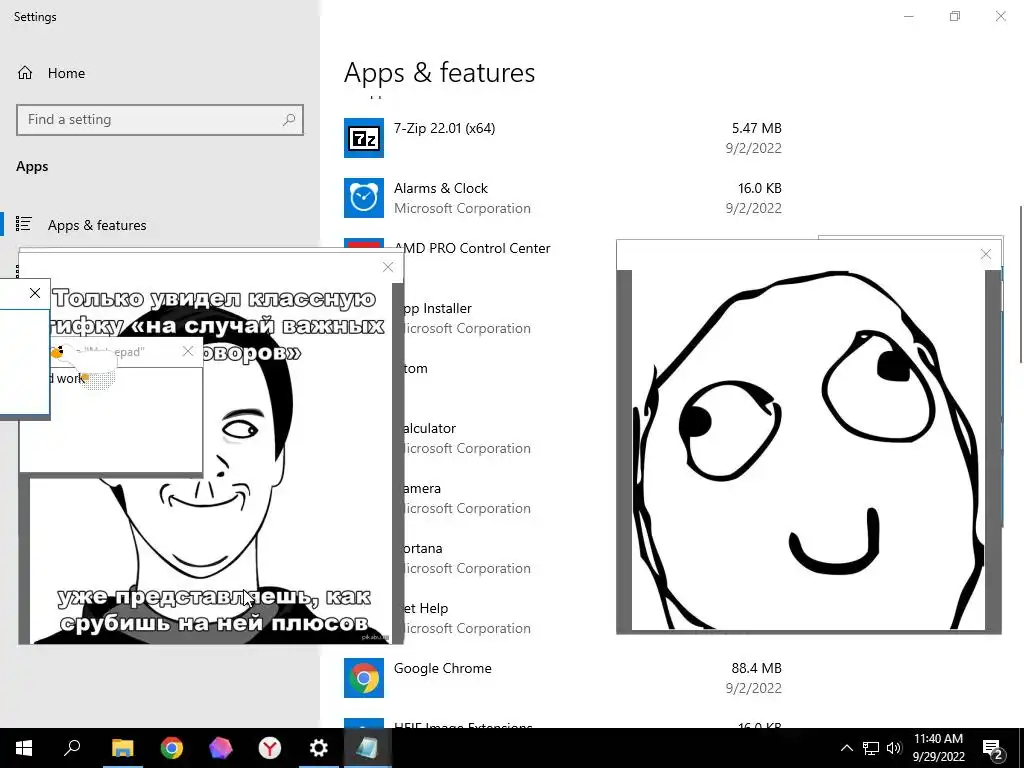Viewport: 1024px width, 768px height.
Task: Open the Action Center notifications icon
Action: (993, 748)
